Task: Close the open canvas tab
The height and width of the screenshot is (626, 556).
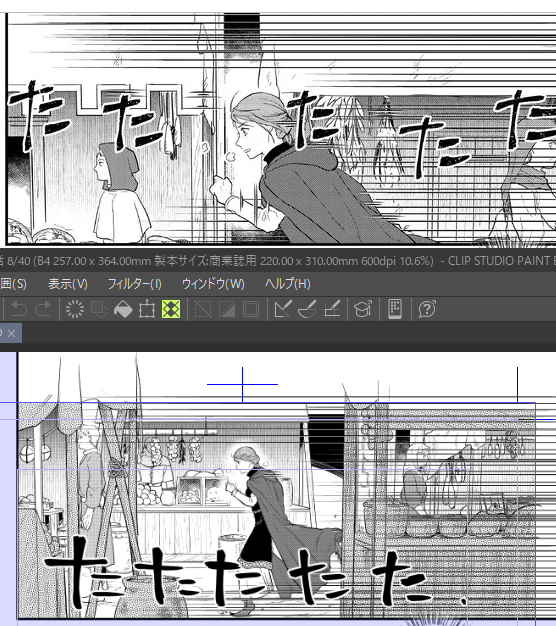Action: coord(12,333)
